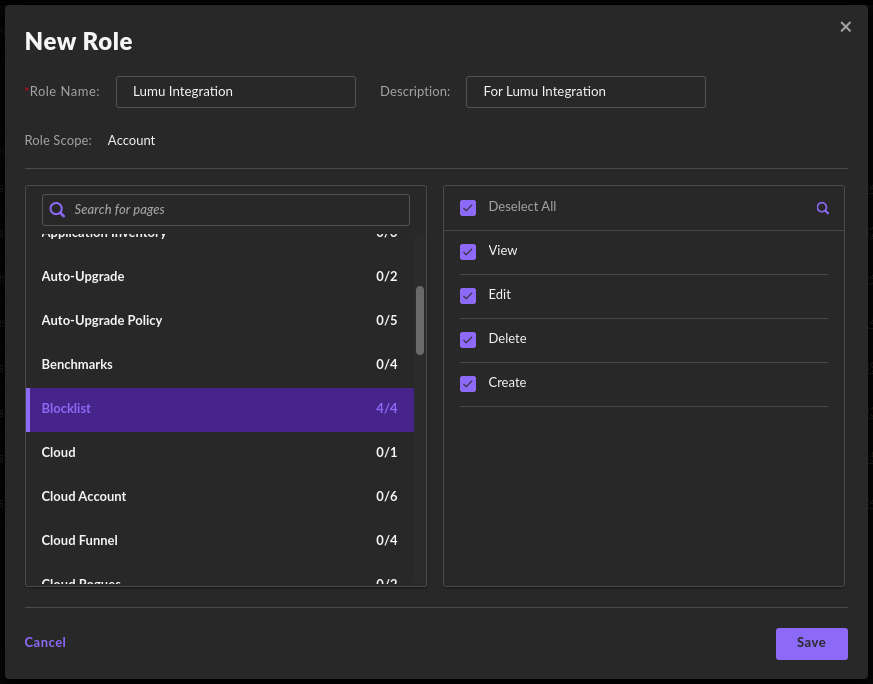Click the Role Name input field
Viewport: 873px width, 684px height.
tap(236, 92)
